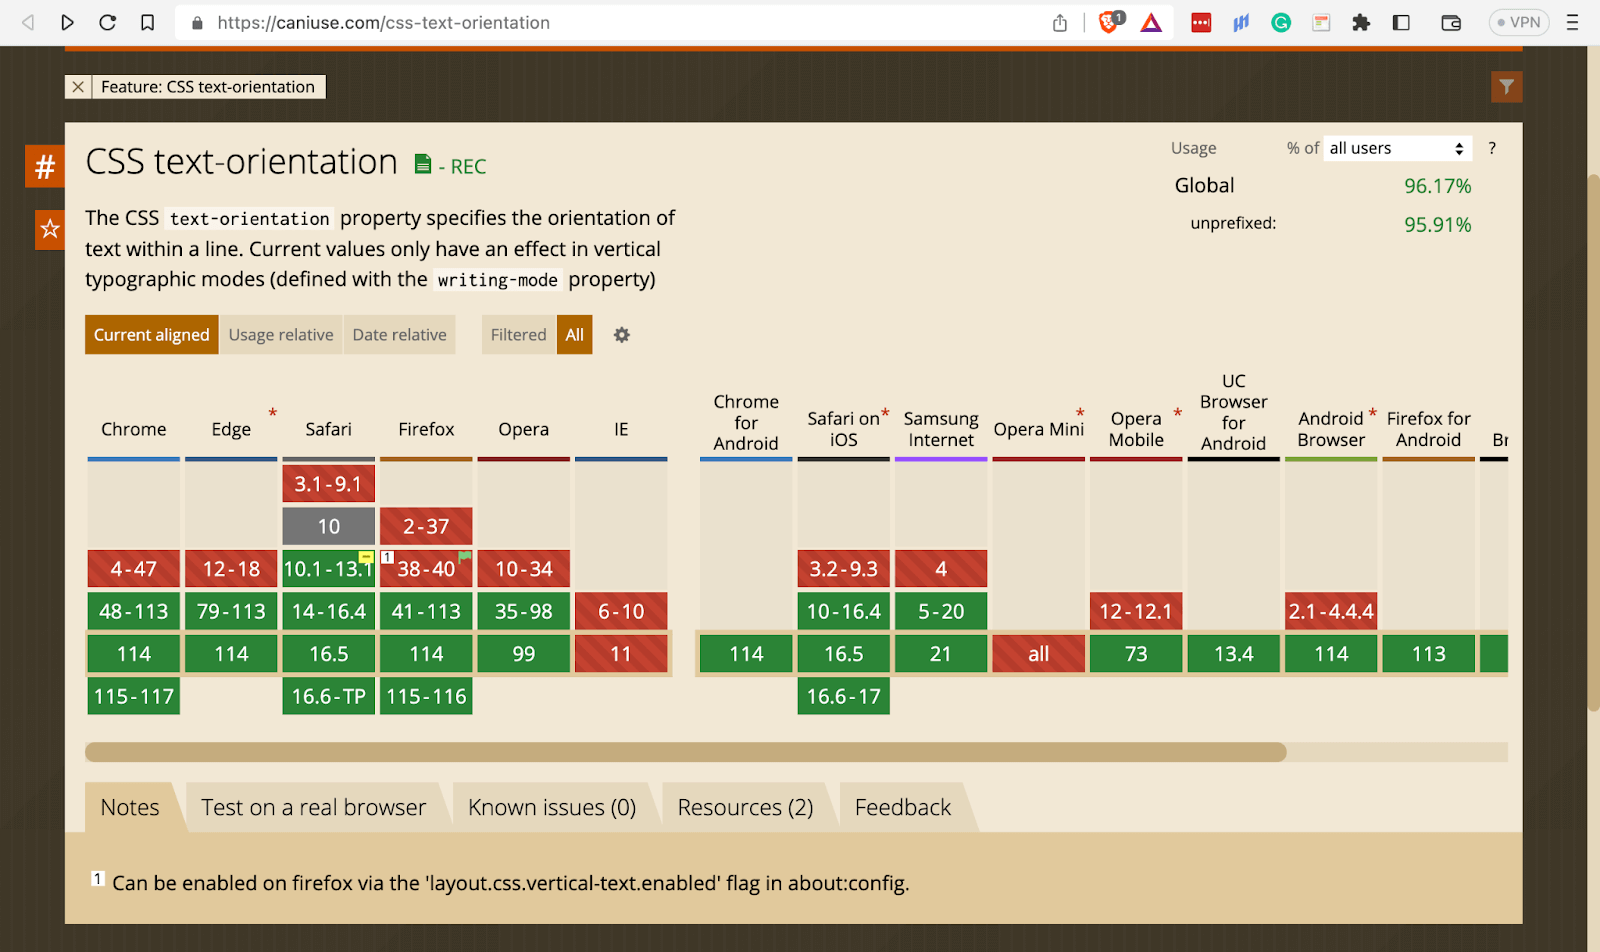
Task: Click the bookmark icon in the browser toolbar
Action: coord(148,22)
